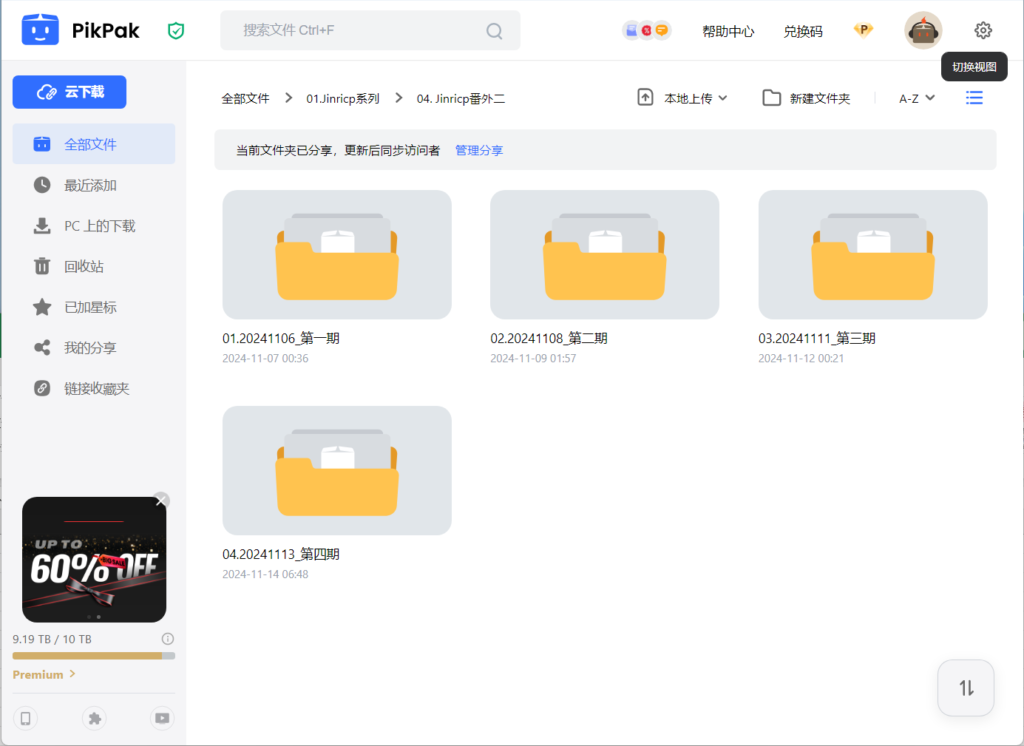The height and width of the screenshot is (746, 1024).
Task: Select 回收站 in the sidebar
Action: 83,267
